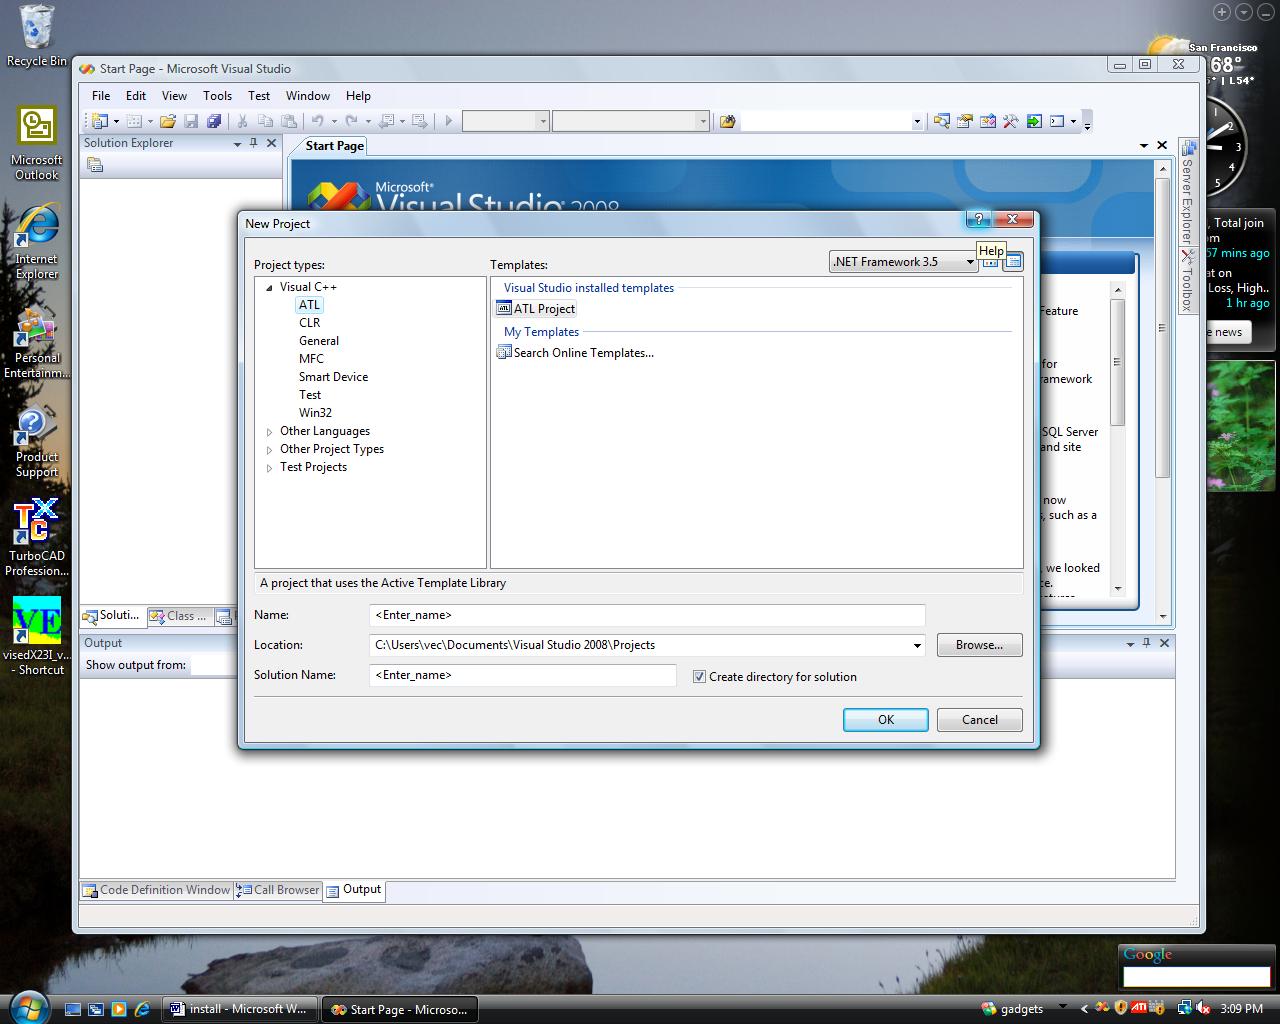This screenshot has width=1280, height=1024.
Task: Select Smart Device project type
Action: [x=333, y=377]
